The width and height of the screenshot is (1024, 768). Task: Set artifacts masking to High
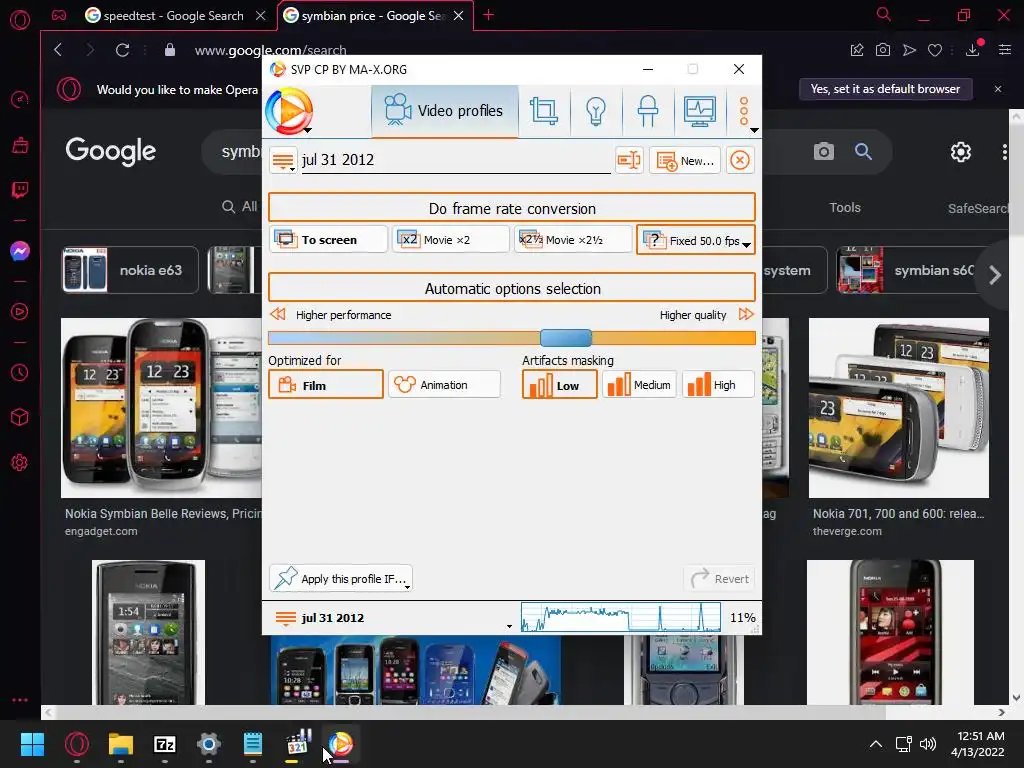pos(718,385)
